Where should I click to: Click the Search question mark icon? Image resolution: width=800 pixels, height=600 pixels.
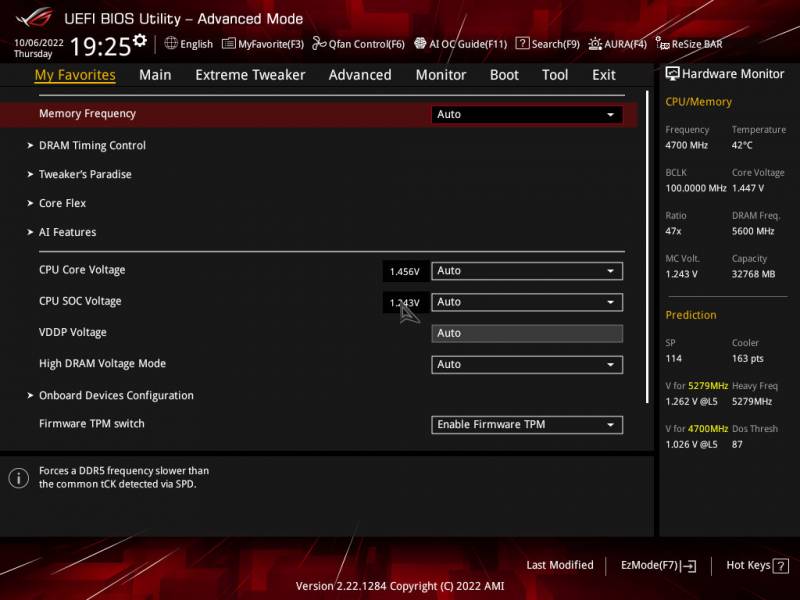click(x=522, y=43)
